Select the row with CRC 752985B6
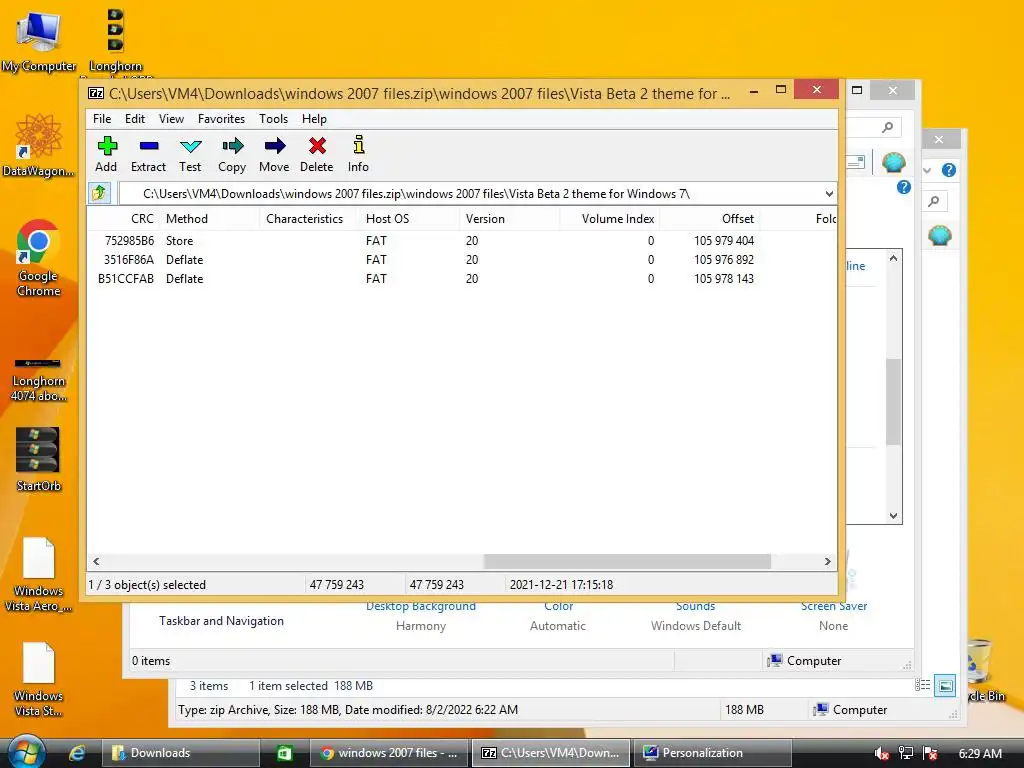The width and height of the screenshot is (1024, 768). [462, 241]
